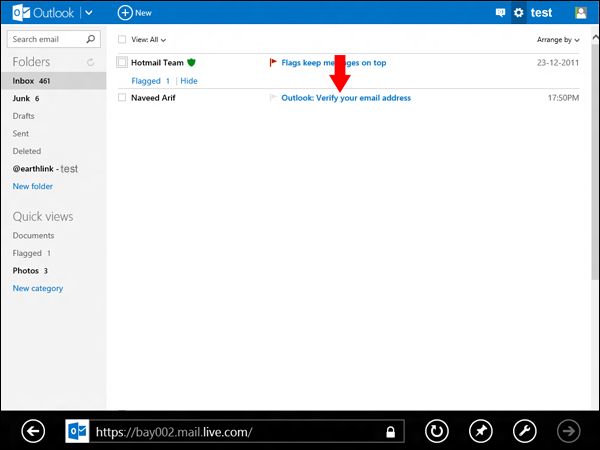Click the Hotmail Team sender name
This screenshot has width=600, height=450.
157,63
